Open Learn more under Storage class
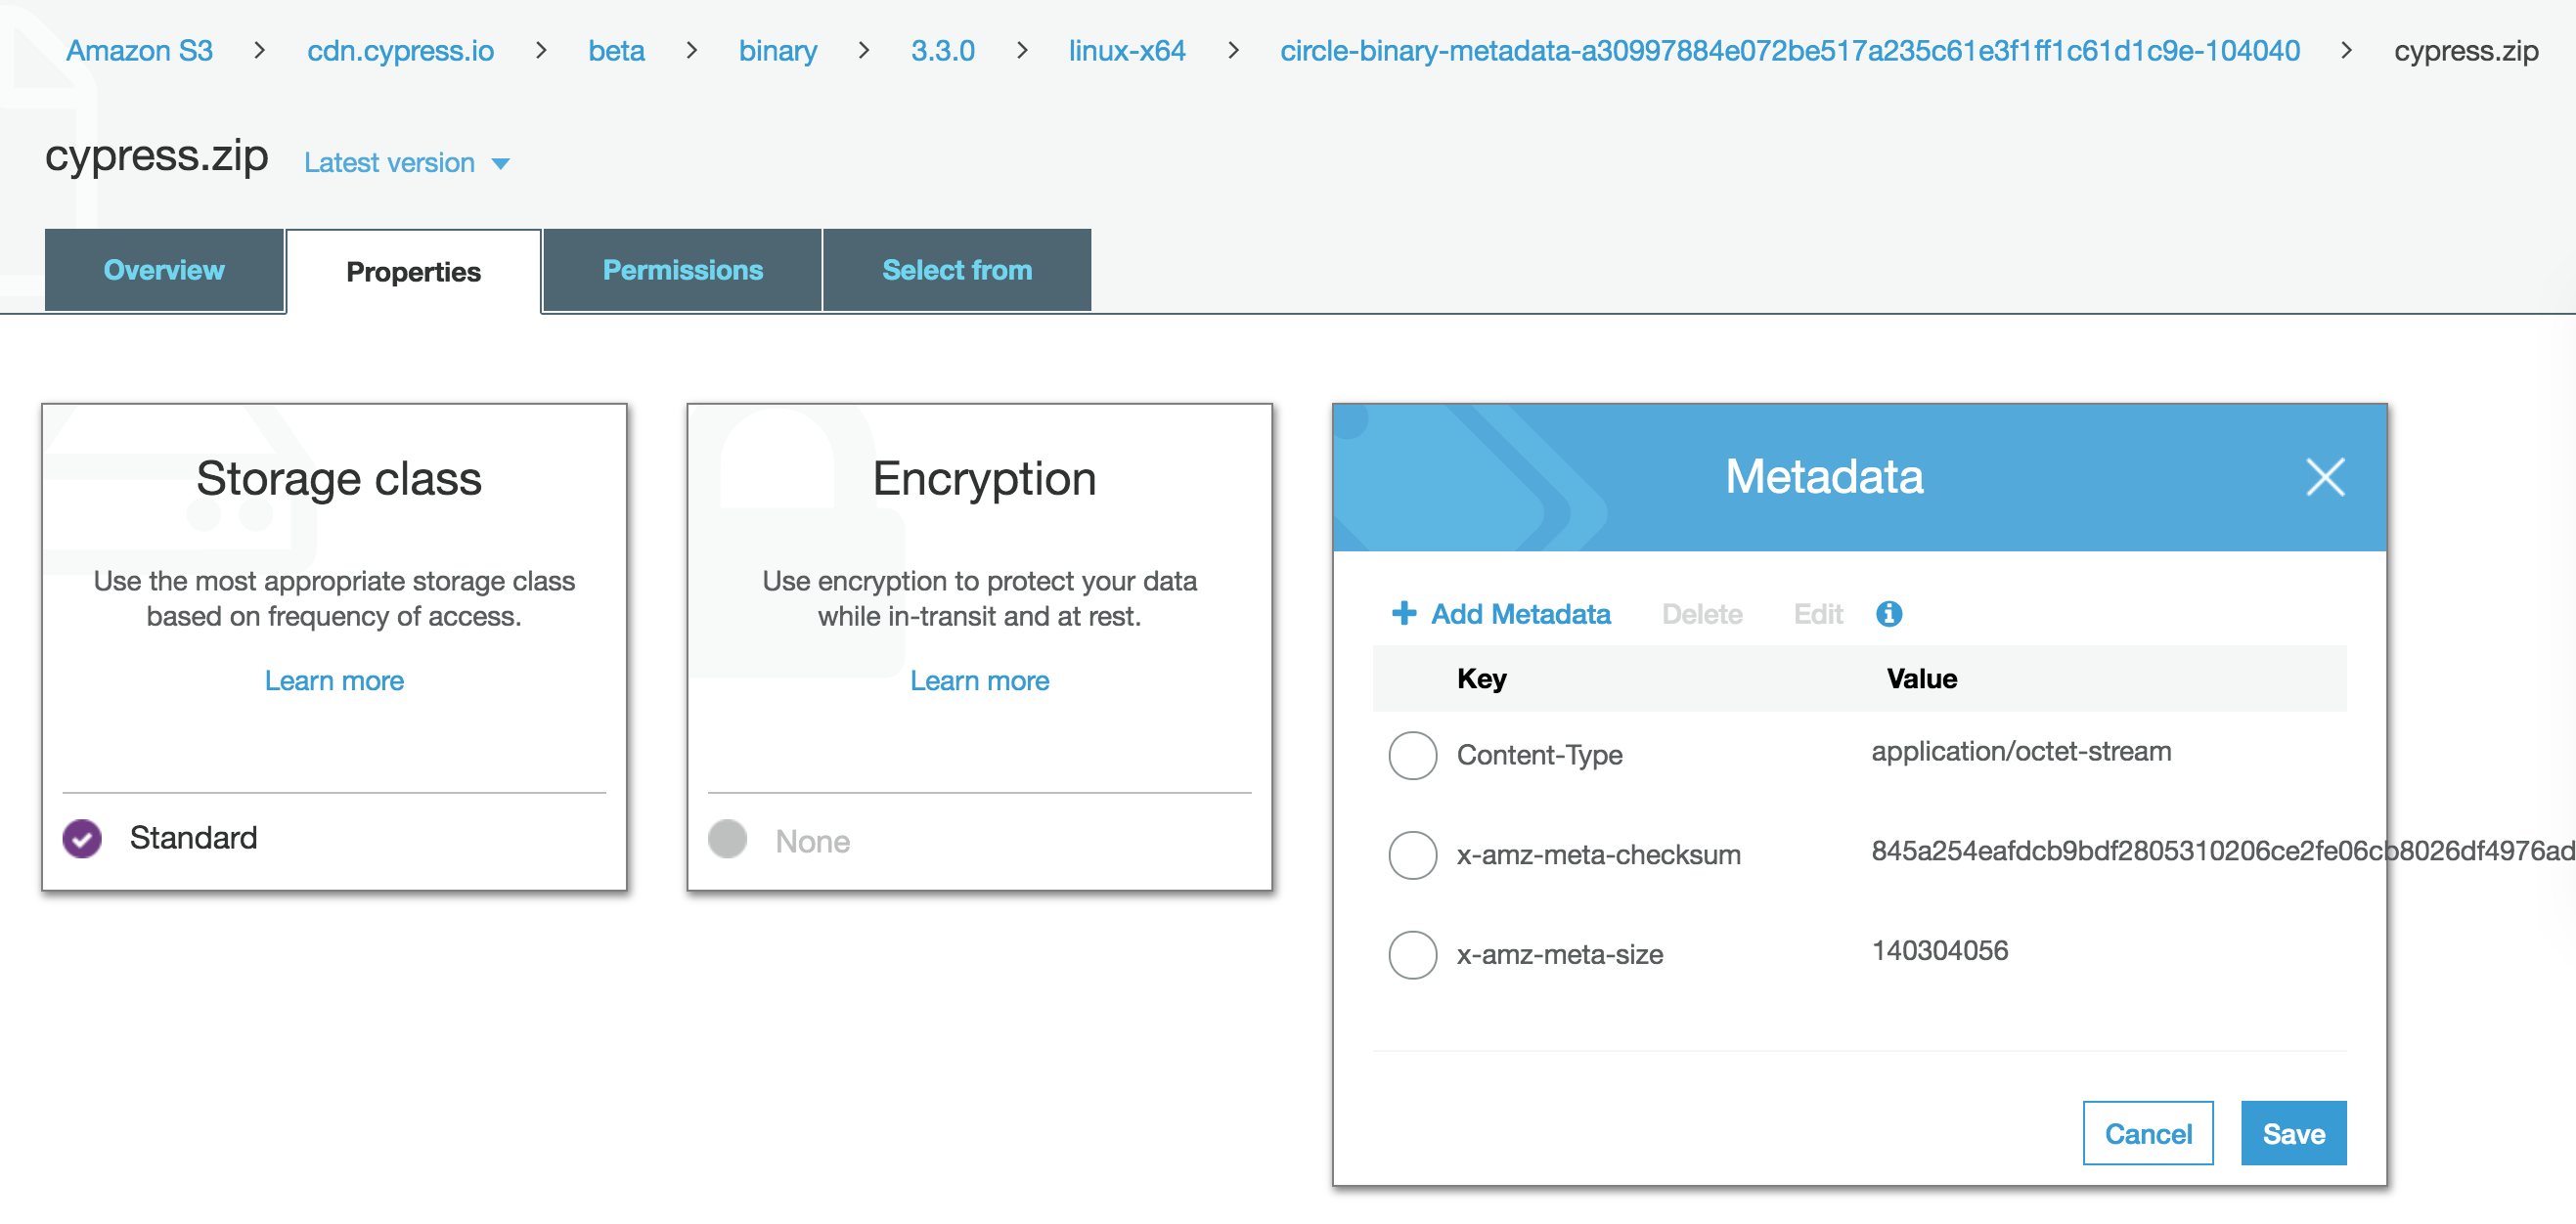This screenshot has width=2576, height=1224. click(x=334, y=681)
